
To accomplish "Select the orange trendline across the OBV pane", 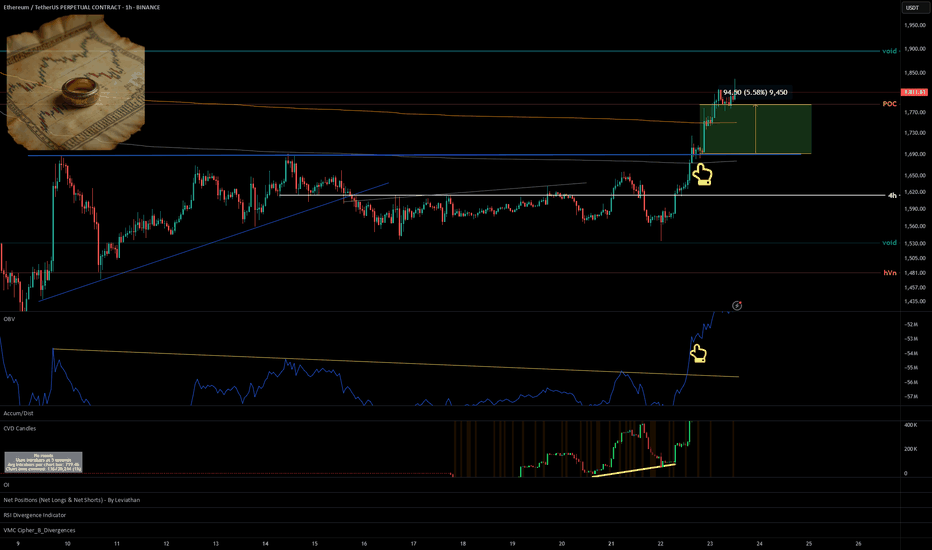I will coord(396,363).
